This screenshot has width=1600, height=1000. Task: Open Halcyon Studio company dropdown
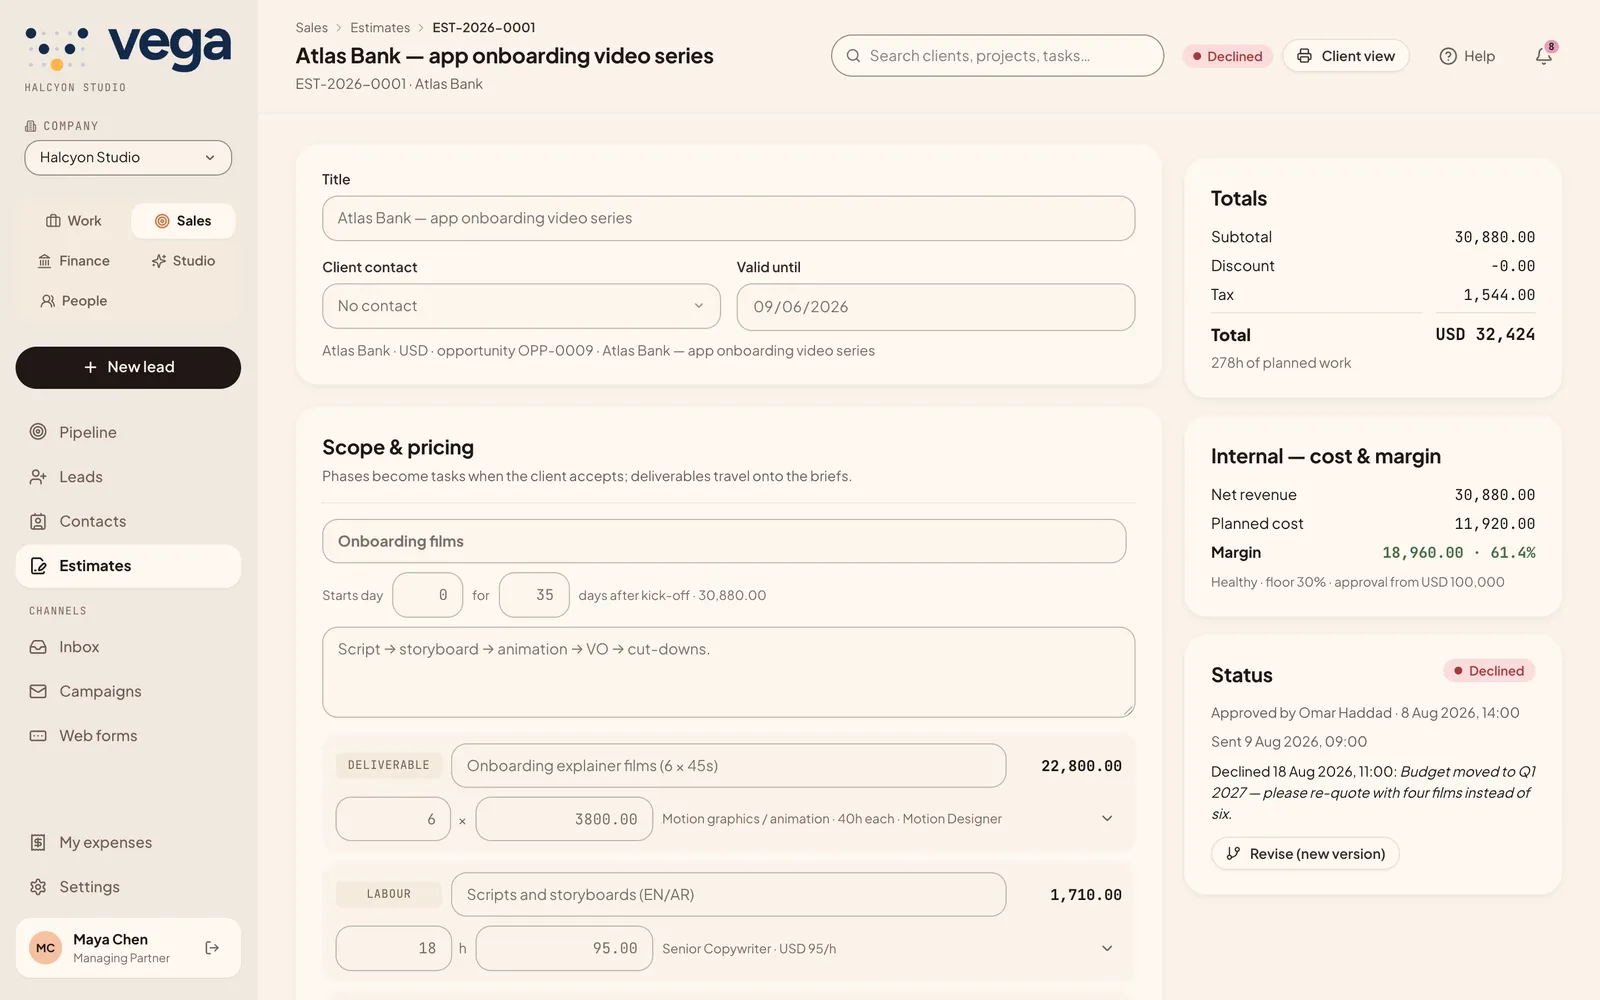coord(128,158)
